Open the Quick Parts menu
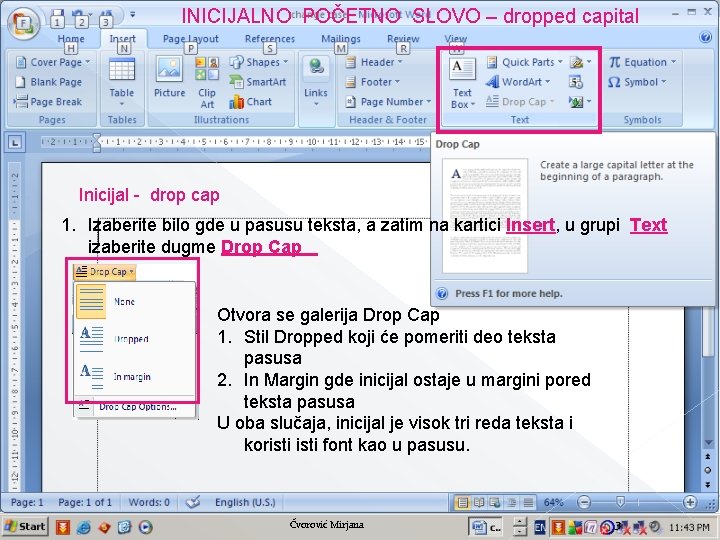 pos(524,62)
